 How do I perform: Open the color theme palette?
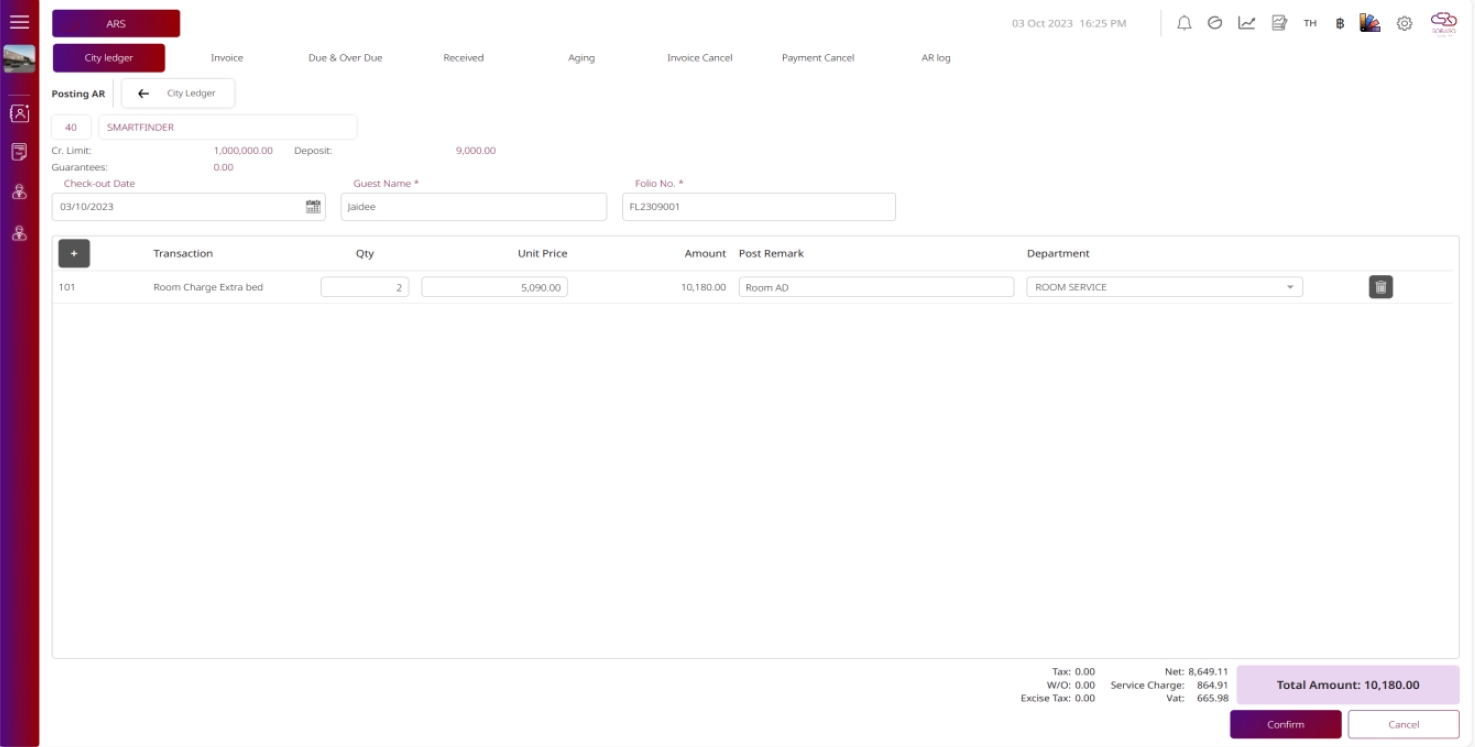tap(1370, 23)
